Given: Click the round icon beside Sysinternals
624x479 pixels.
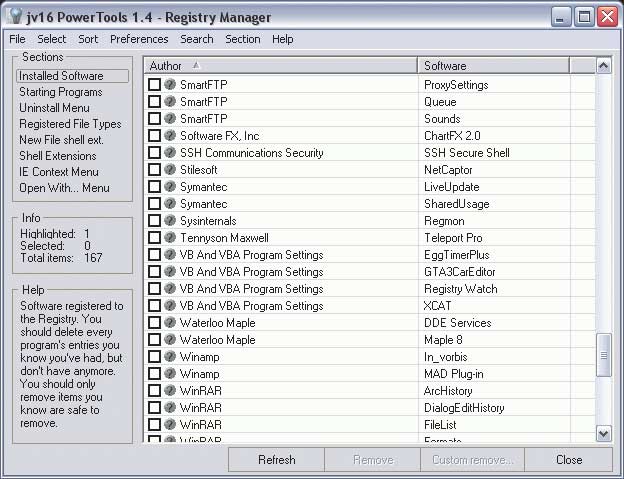Looking at the screenshot, I should 170,220.
